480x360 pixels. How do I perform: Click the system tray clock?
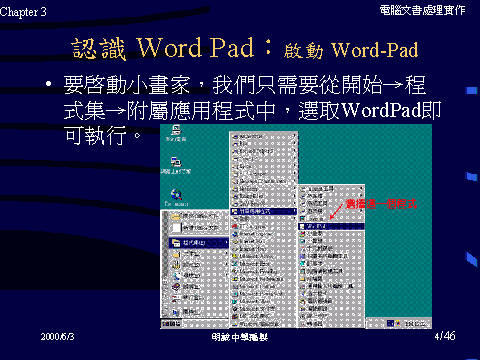tap(415, 323)
